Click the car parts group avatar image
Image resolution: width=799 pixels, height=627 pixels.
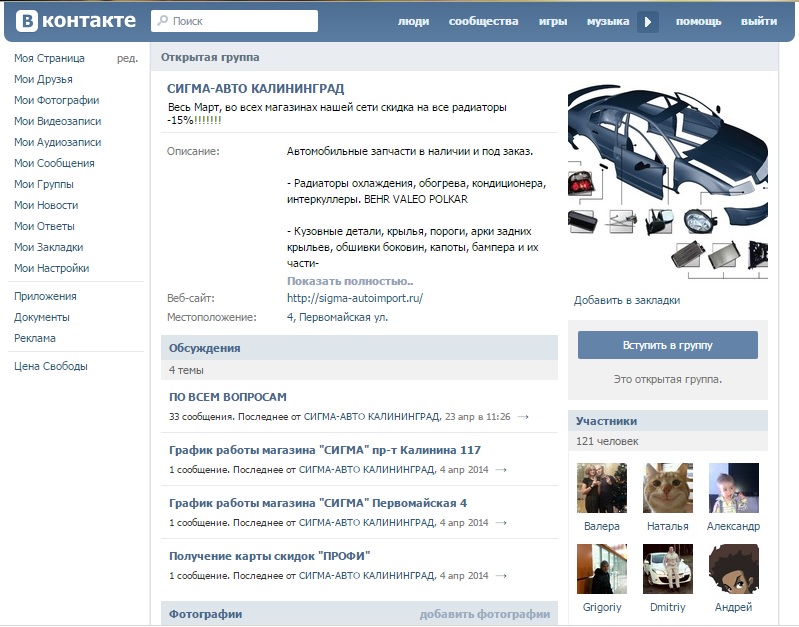[x=668, y=182]
